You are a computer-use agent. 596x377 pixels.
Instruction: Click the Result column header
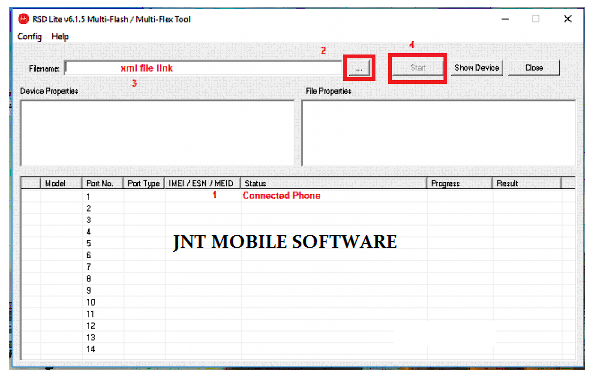(x=526, y=183)
